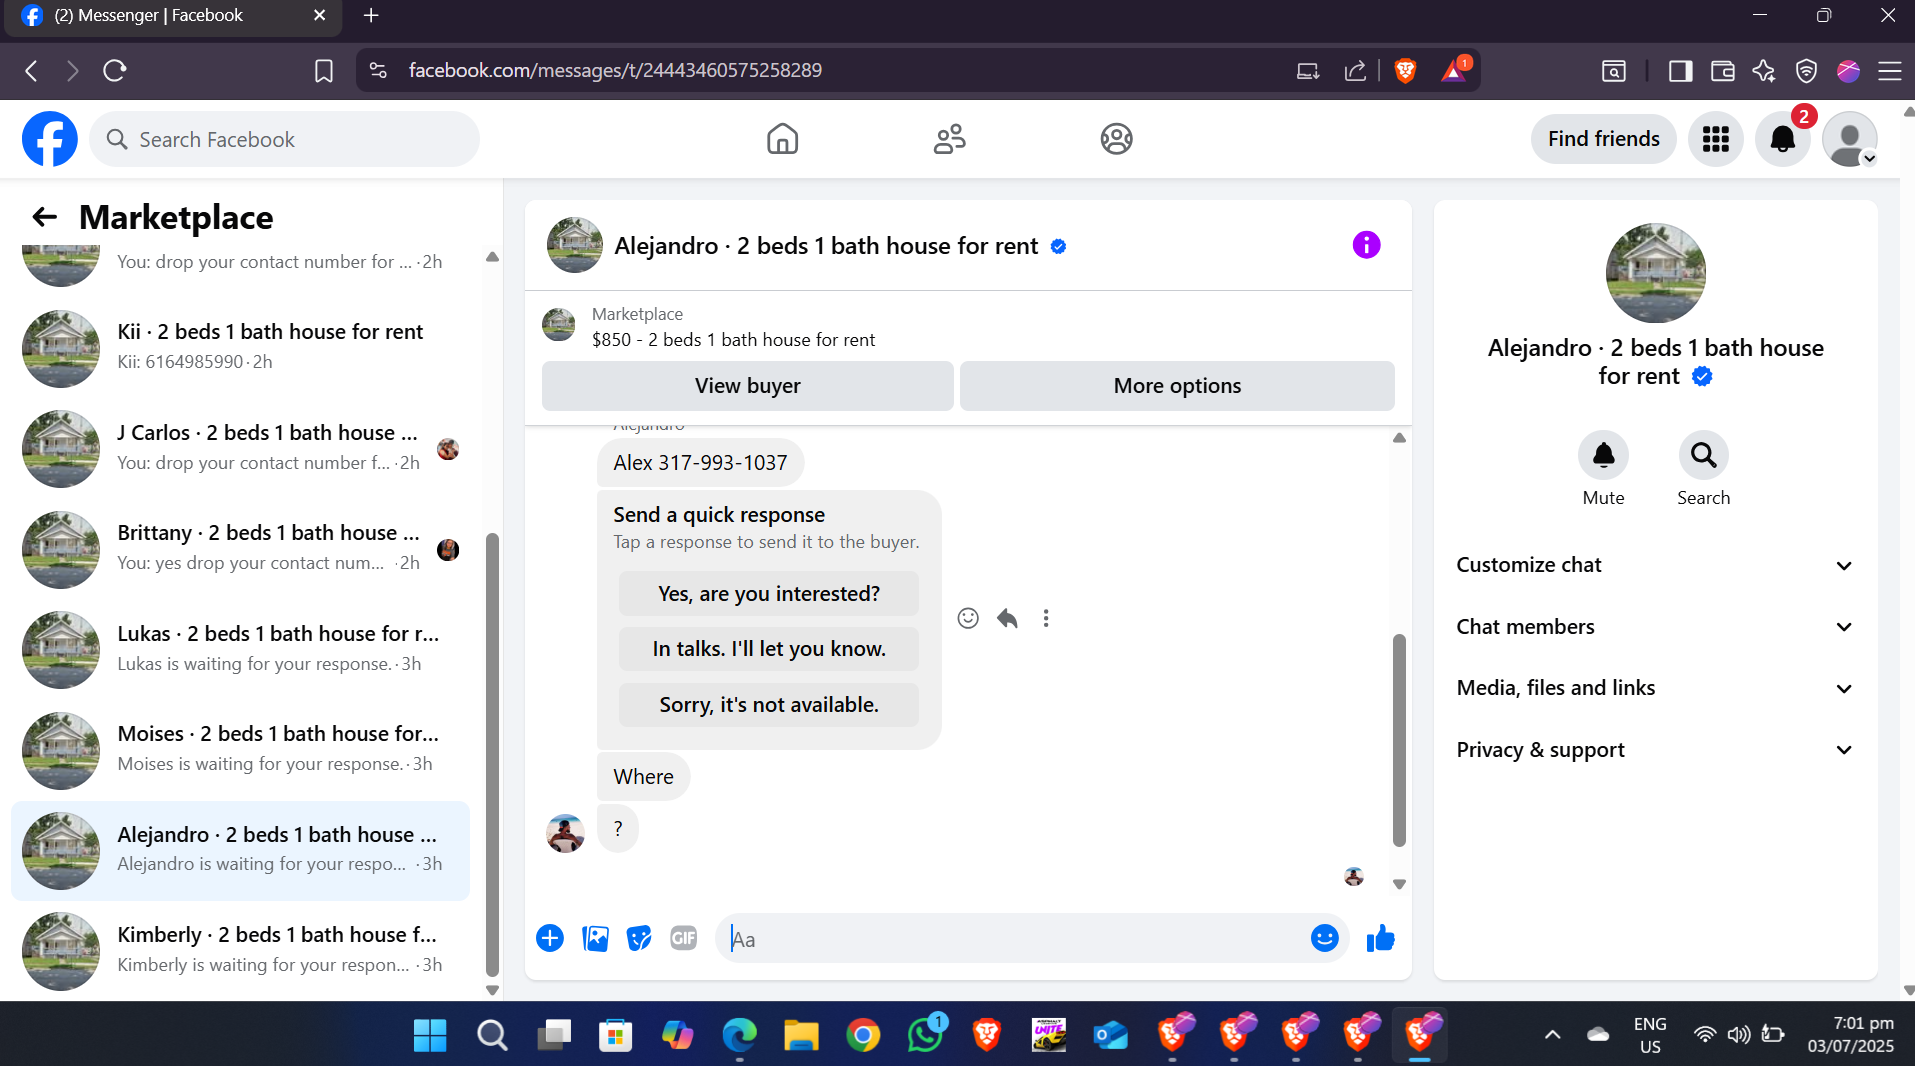Toggle the browser sidebar panel icon
This screenshot has height=1066, width=1915.
point(1680,71)
